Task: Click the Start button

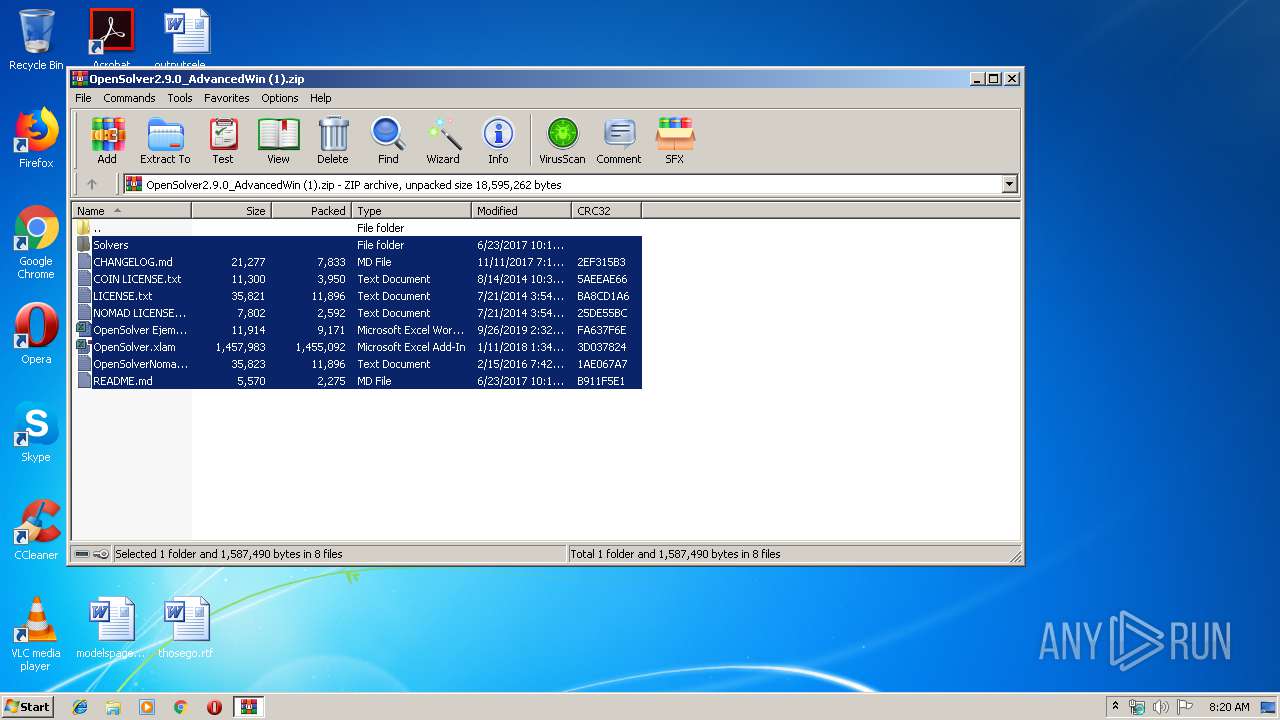Action: (27, 707)
